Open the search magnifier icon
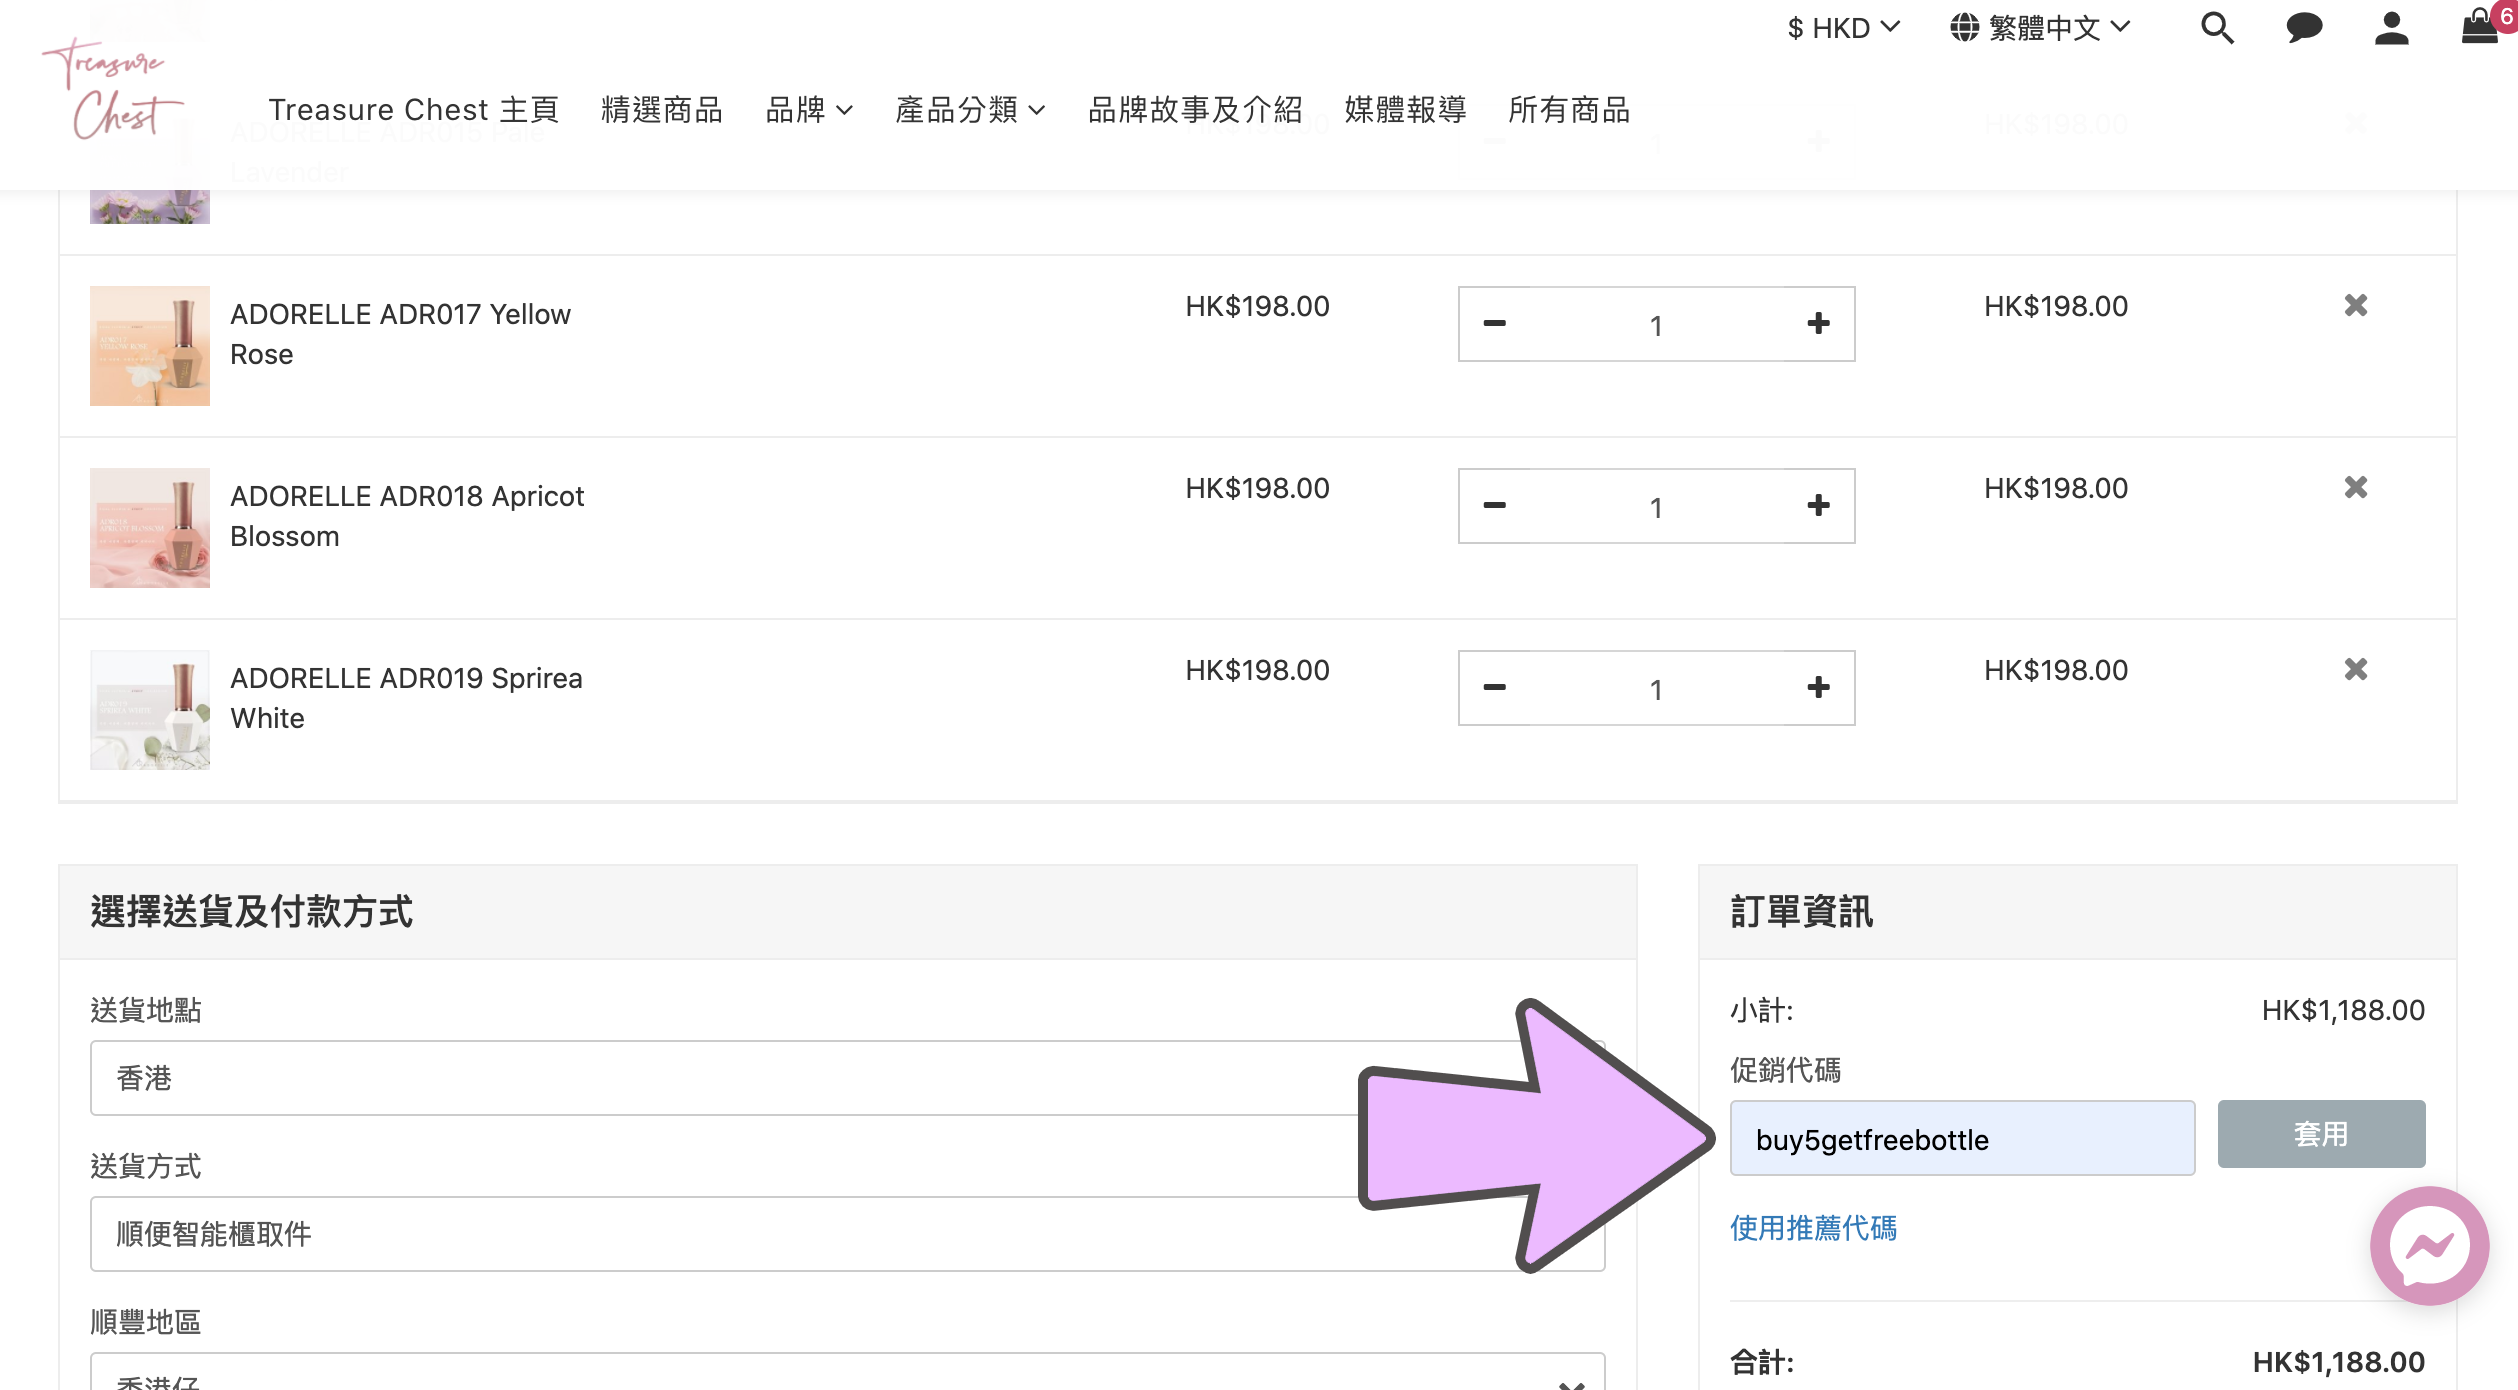 point(2216,28)
